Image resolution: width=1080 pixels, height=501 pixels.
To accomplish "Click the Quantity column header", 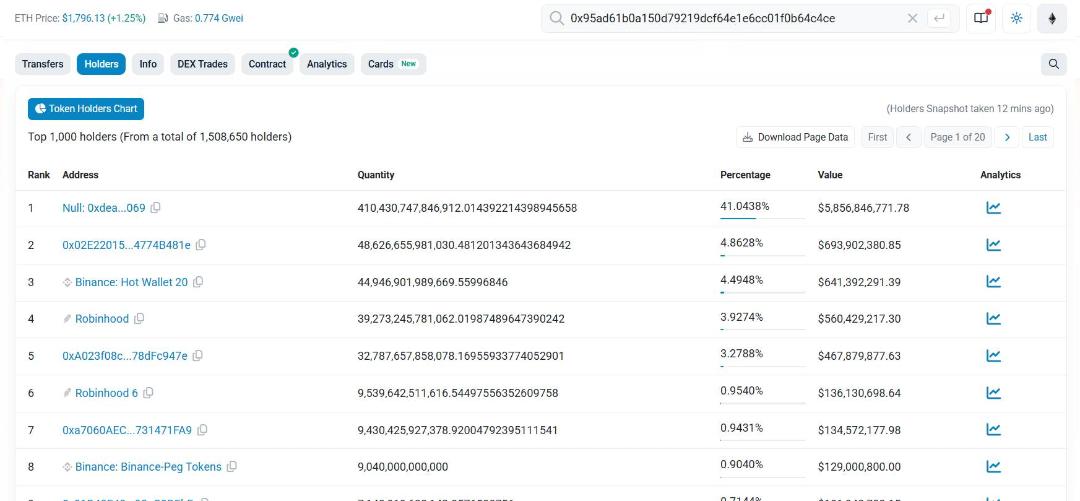I will pyautogui.click(x=376, y=175).
